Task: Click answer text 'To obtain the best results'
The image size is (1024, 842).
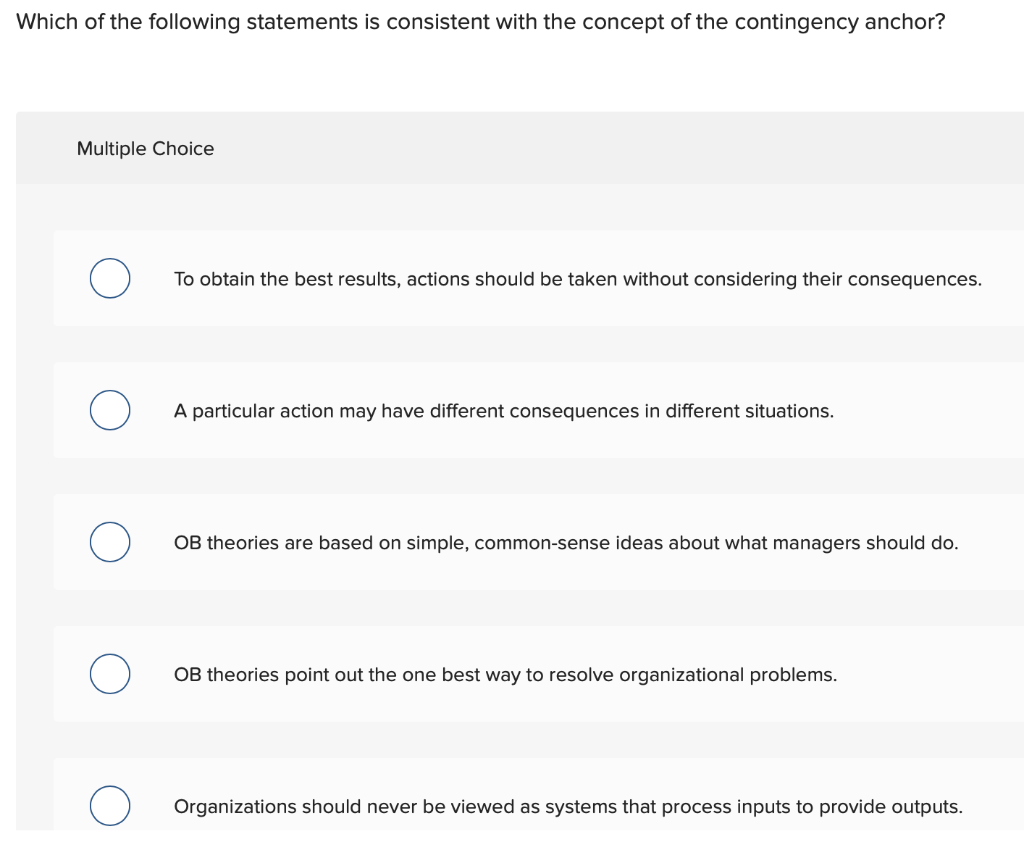Action: pyautogui.click(x=578, y=279)
